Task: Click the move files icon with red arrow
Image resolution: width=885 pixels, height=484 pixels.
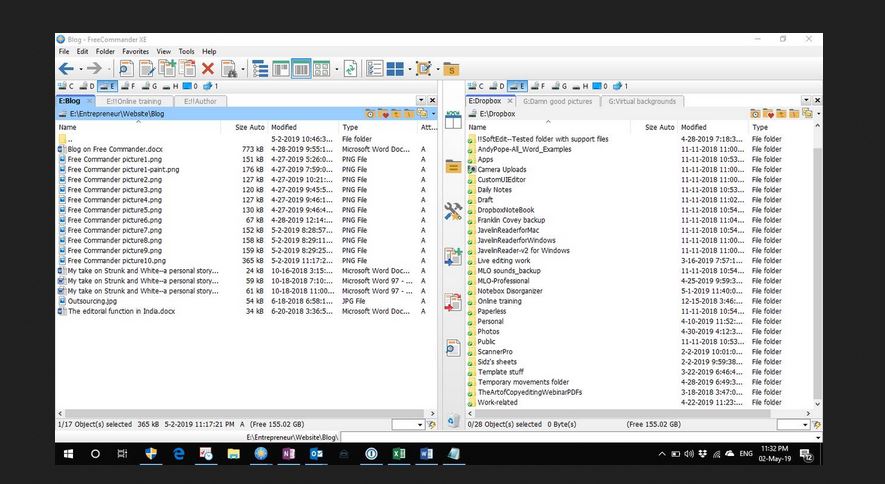Action: point(187,68)
